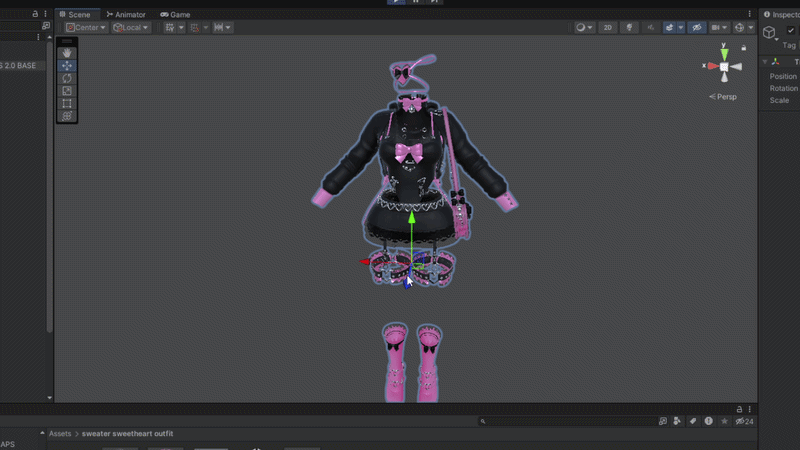Select the Move tool in the toolbar

pyautogui.click(x=67, y=66)
